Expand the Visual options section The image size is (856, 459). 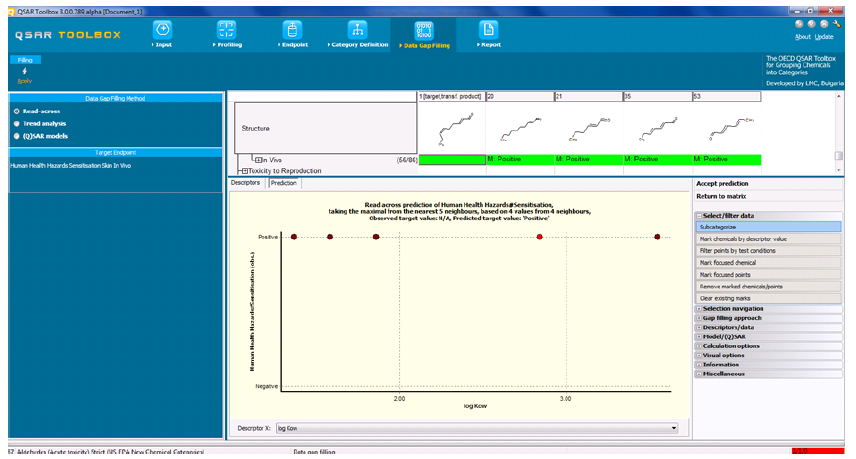click(699, 355)
